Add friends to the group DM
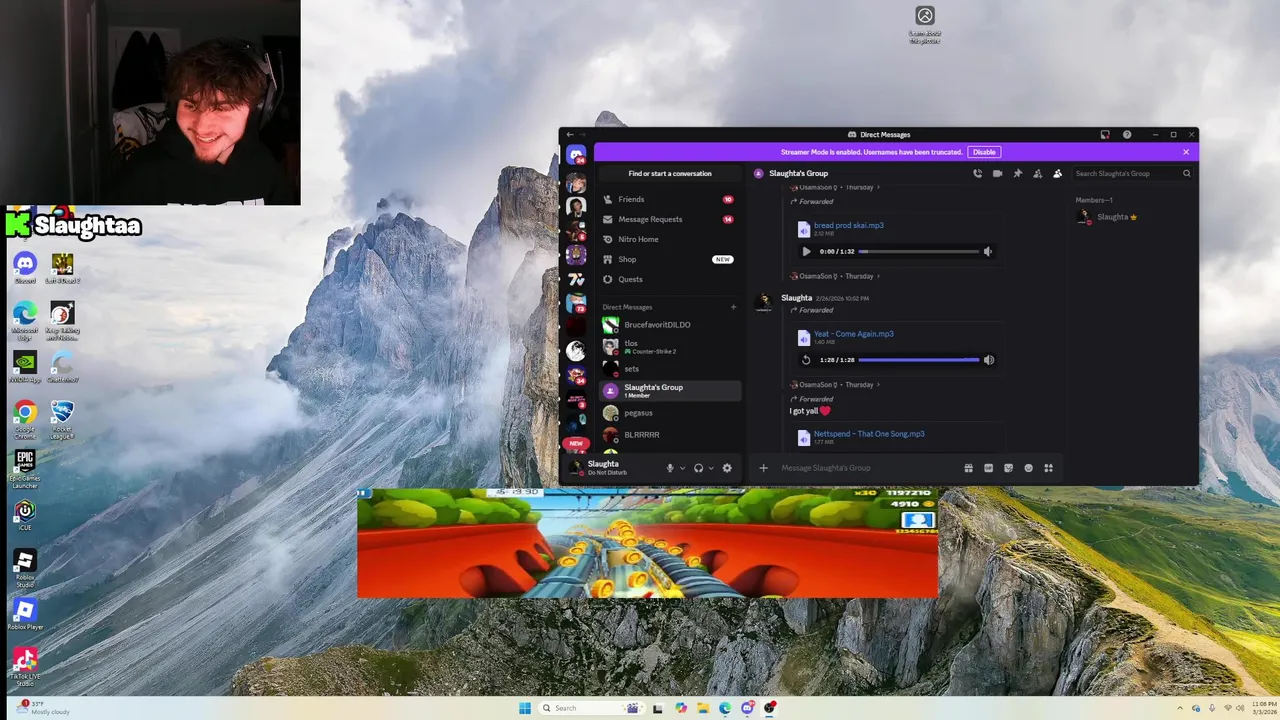 pyautogui.click(x=1037, y=173)
